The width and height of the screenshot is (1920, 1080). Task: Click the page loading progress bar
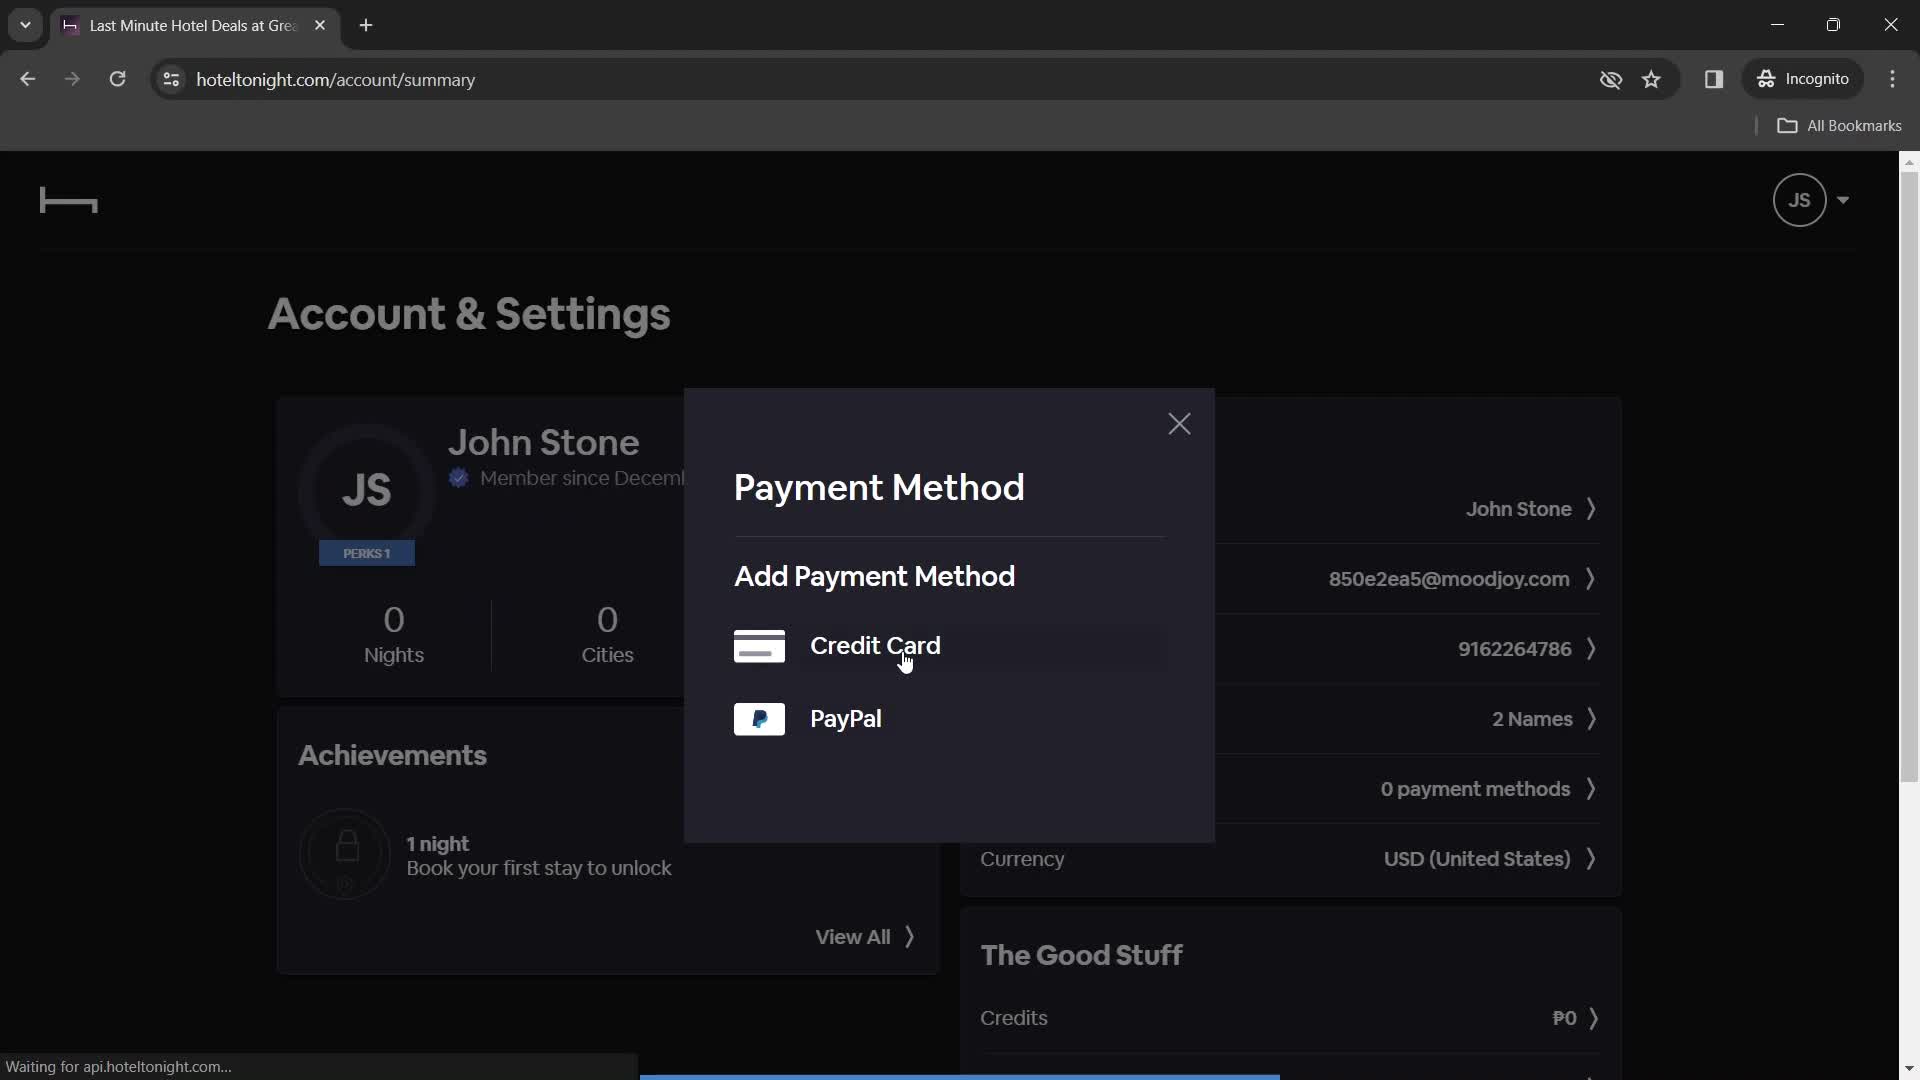(960, 1077)
